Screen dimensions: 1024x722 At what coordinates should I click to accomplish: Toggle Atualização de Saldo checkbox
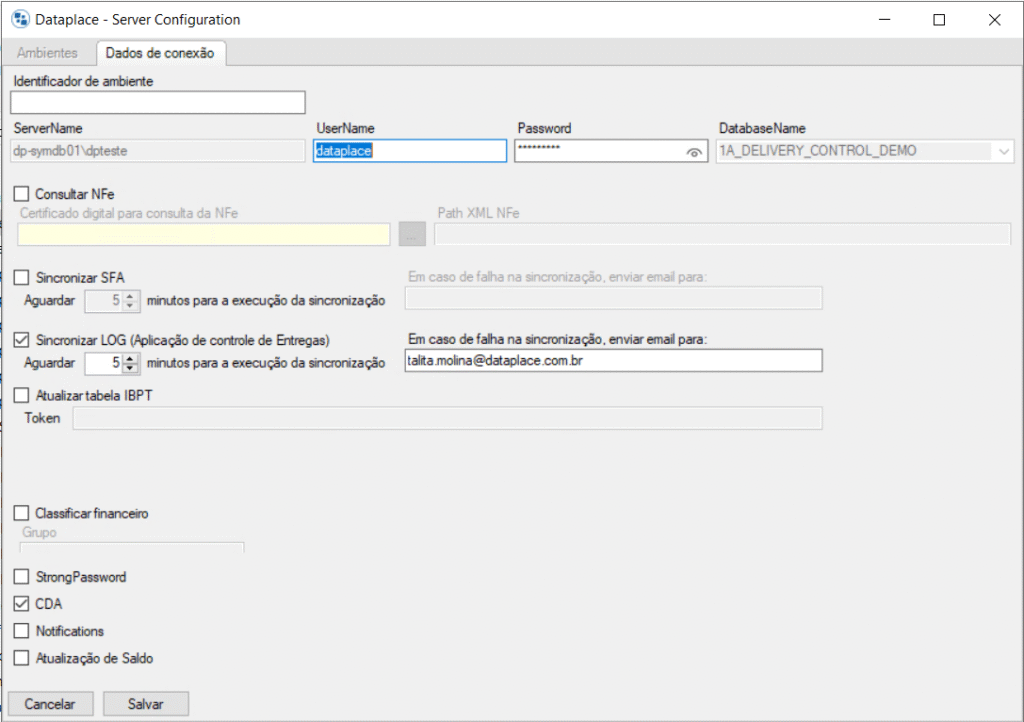coord(22,658)
